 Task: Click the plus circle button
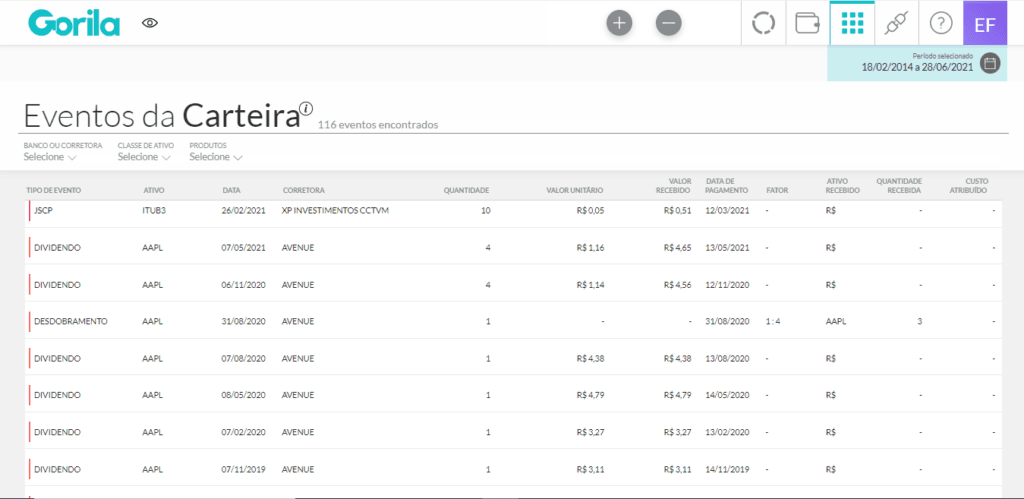click(619, 24)
